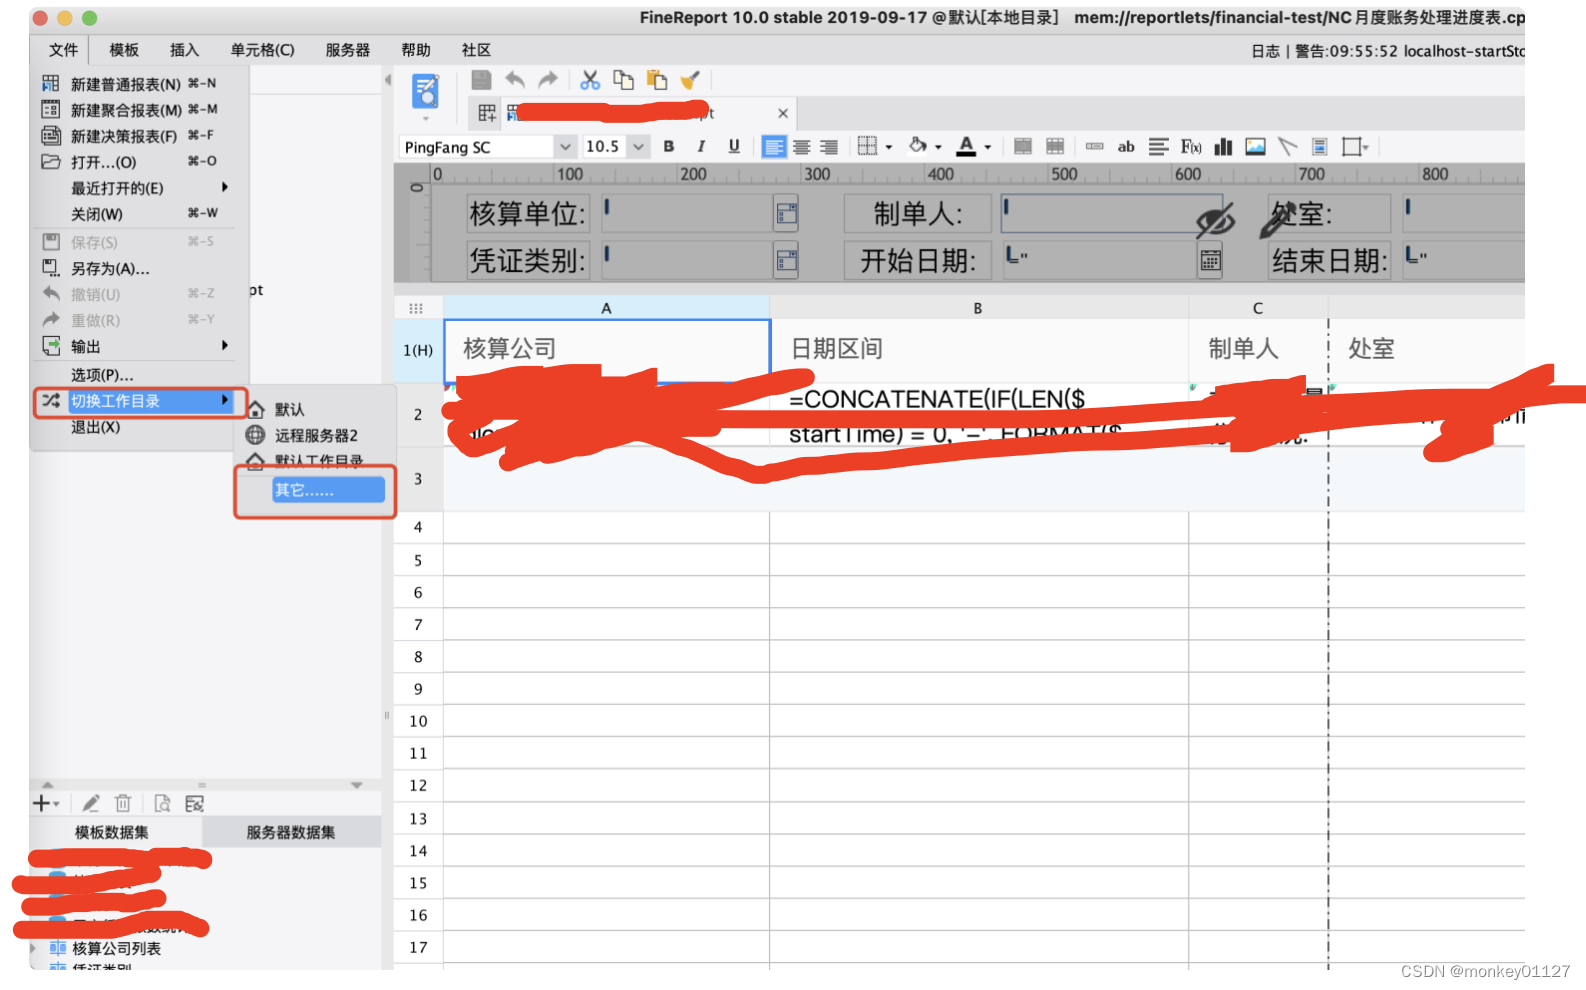Open the border style dropdown arrow
This screenshot has width=1586, height=990.
point(888,148)
